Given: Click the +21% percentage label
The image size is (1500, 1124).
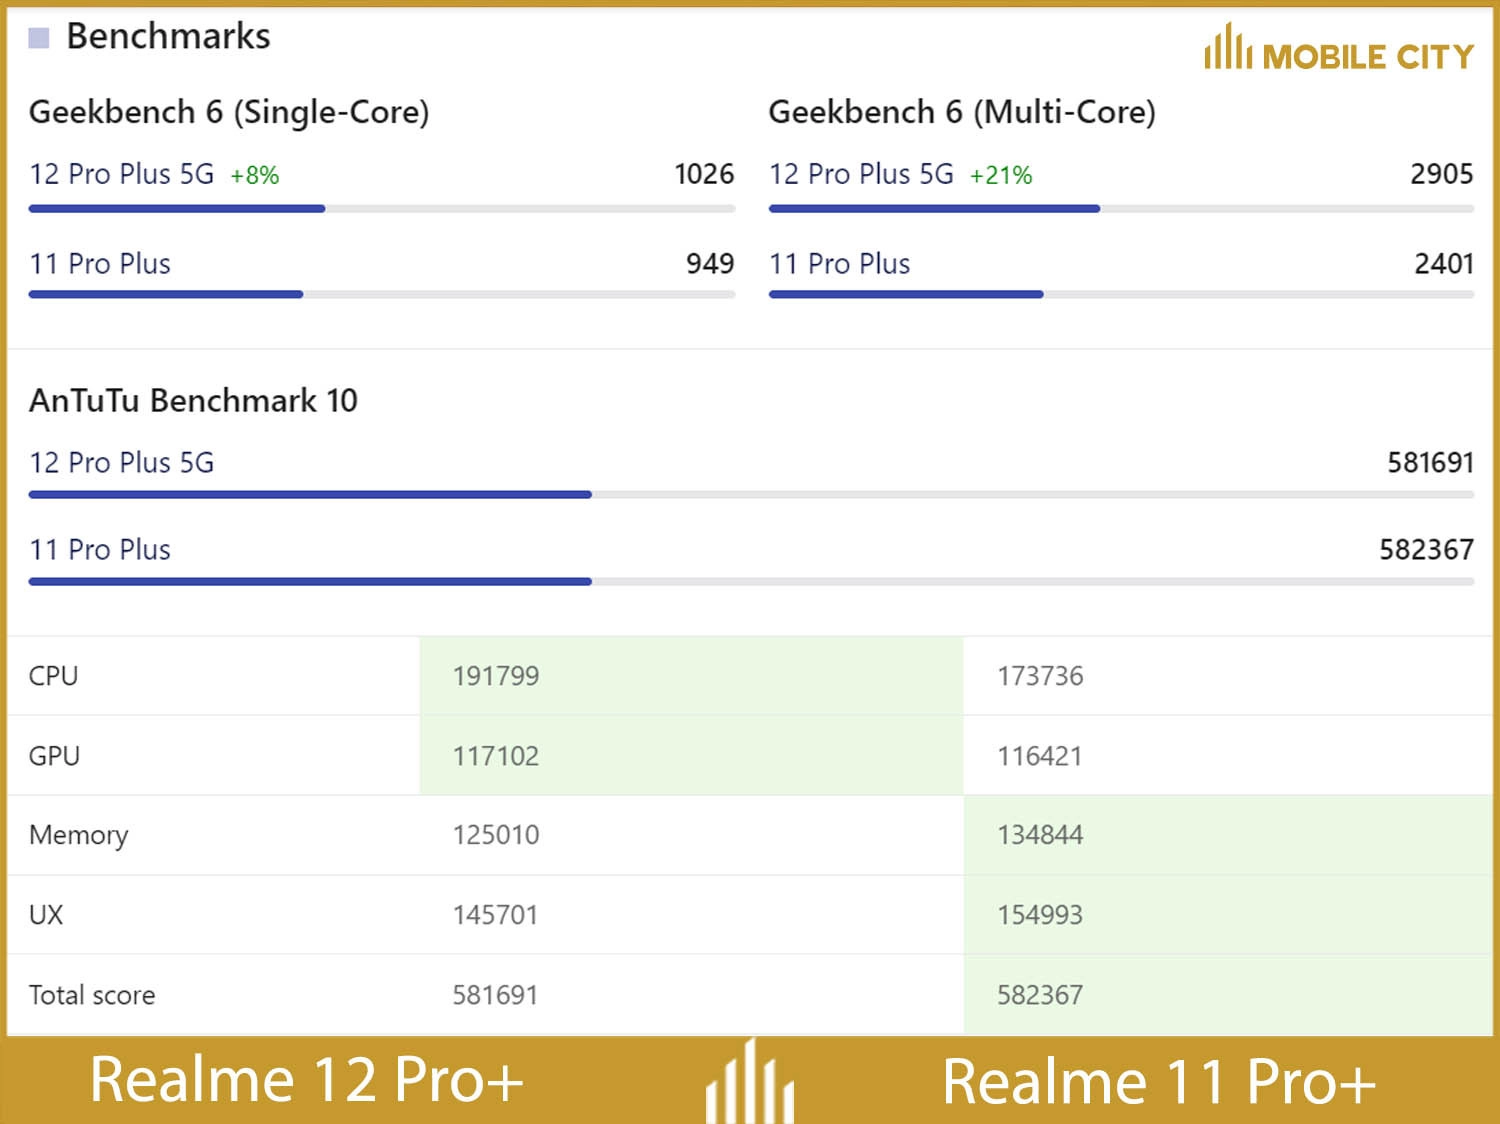Looking at the screenshot, I should pos(1001,176).
